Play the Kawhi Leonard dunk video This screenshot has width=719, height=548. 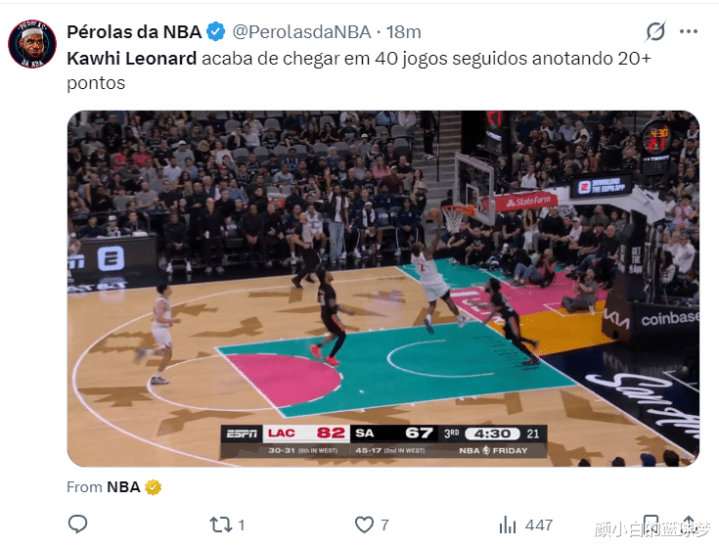tap(383, 288)
